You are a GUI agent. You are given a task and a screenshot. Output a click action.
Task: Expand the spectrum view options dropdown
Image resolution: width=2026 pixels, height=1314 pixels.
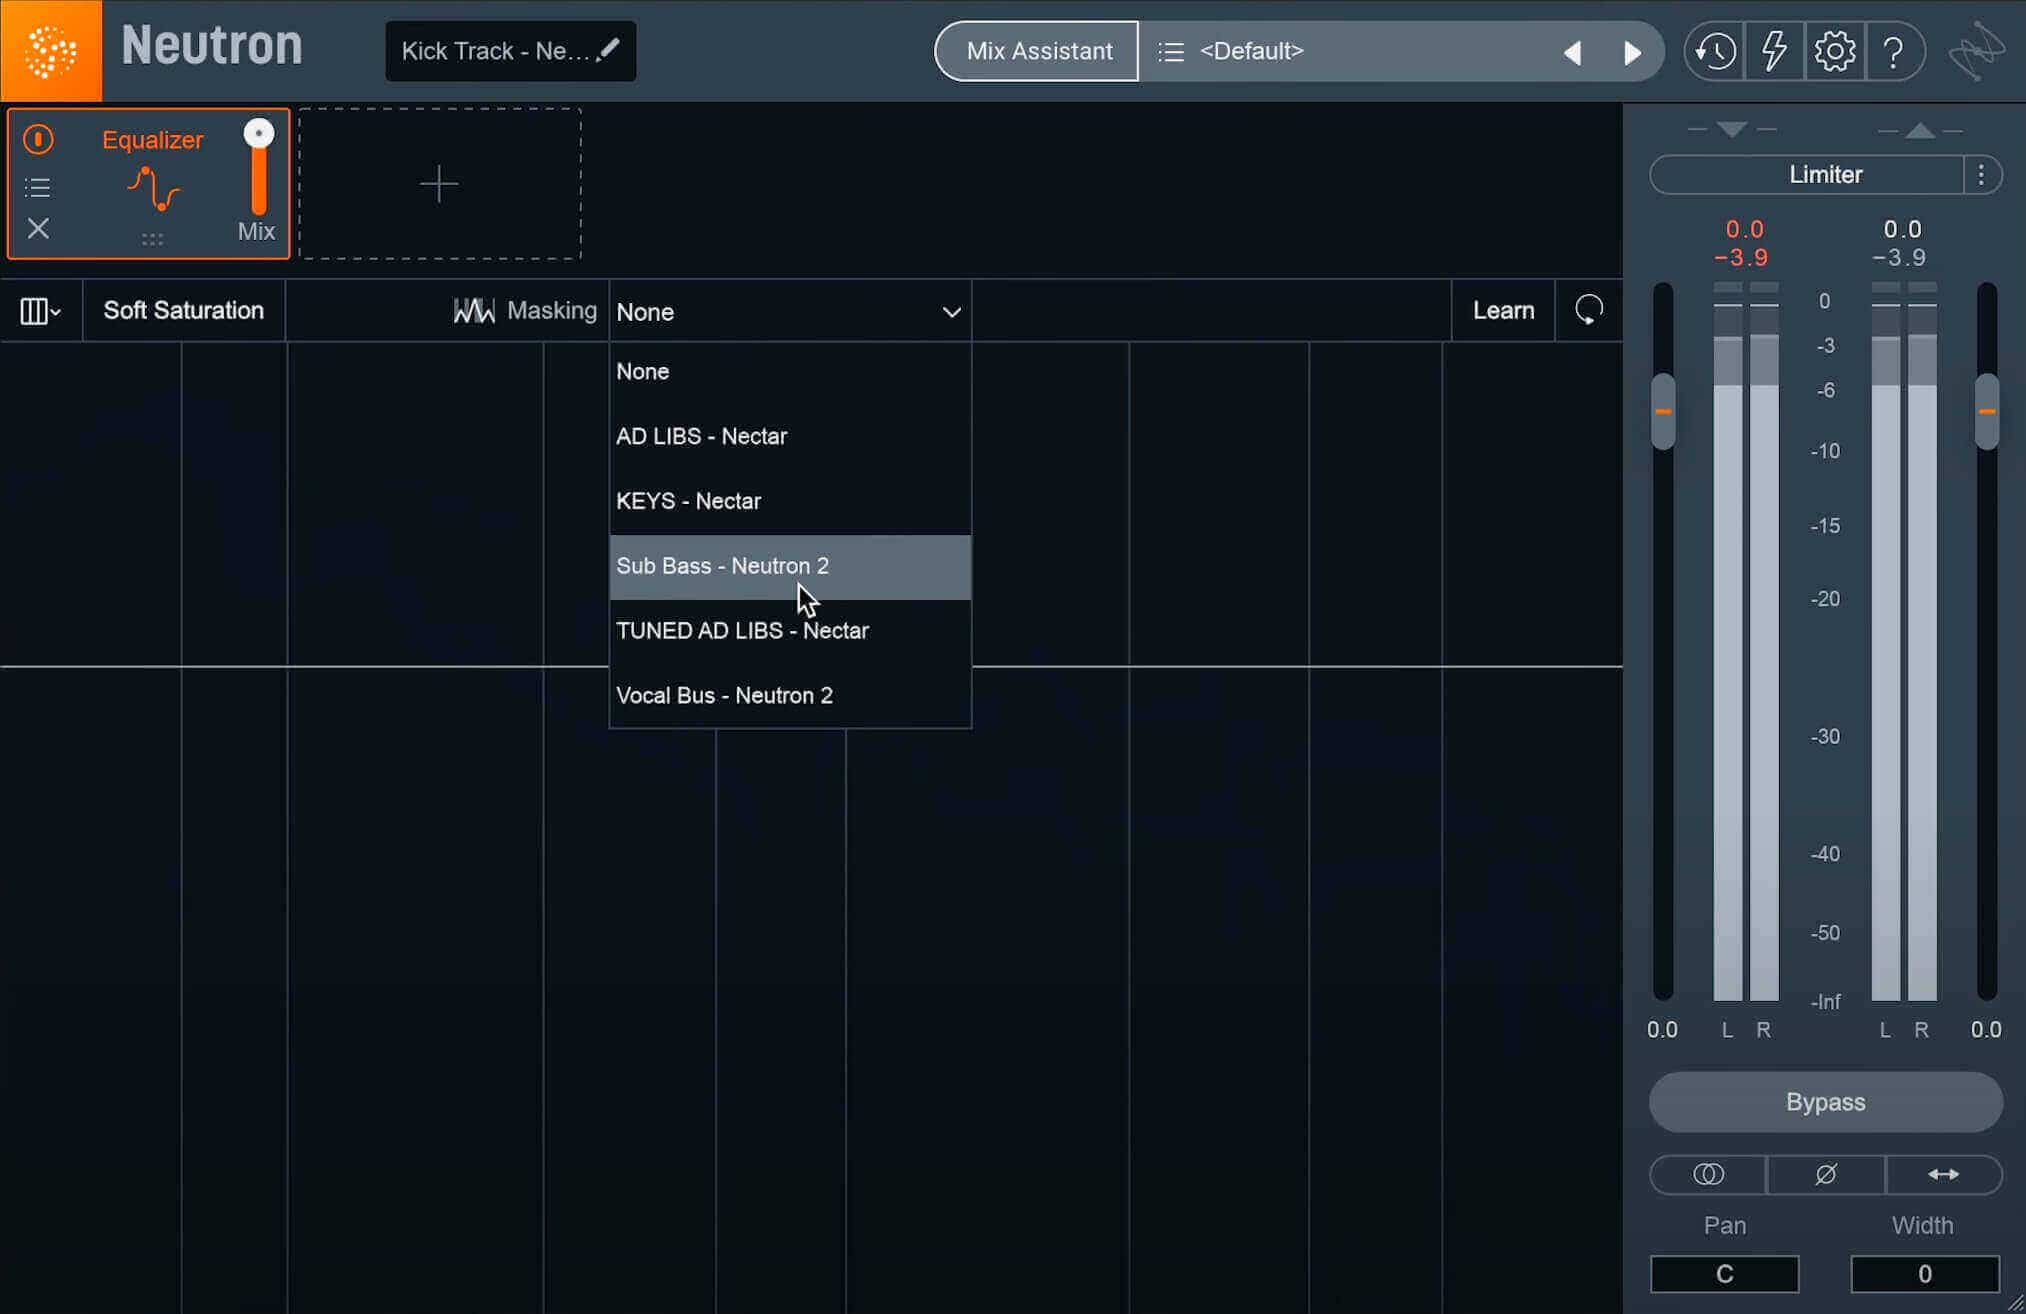[x=41, y=311]
